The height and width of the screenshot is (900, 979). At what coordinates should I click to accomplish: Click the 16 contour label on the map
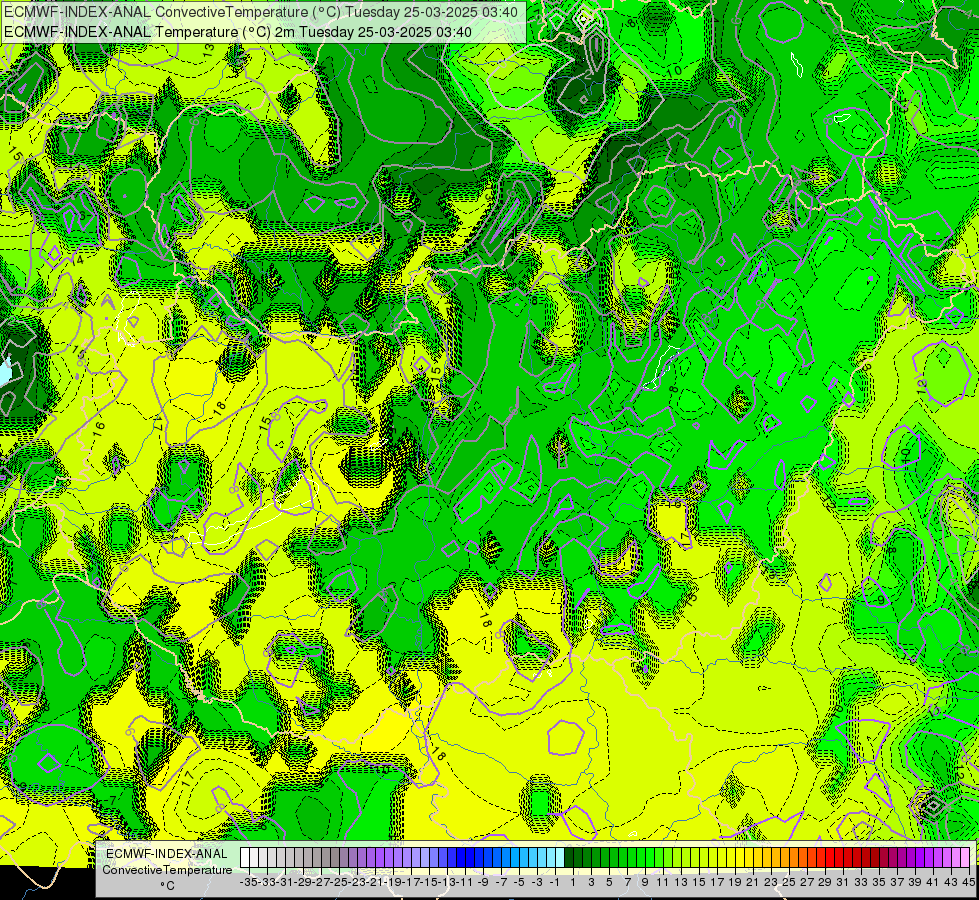tap(99, 430)
